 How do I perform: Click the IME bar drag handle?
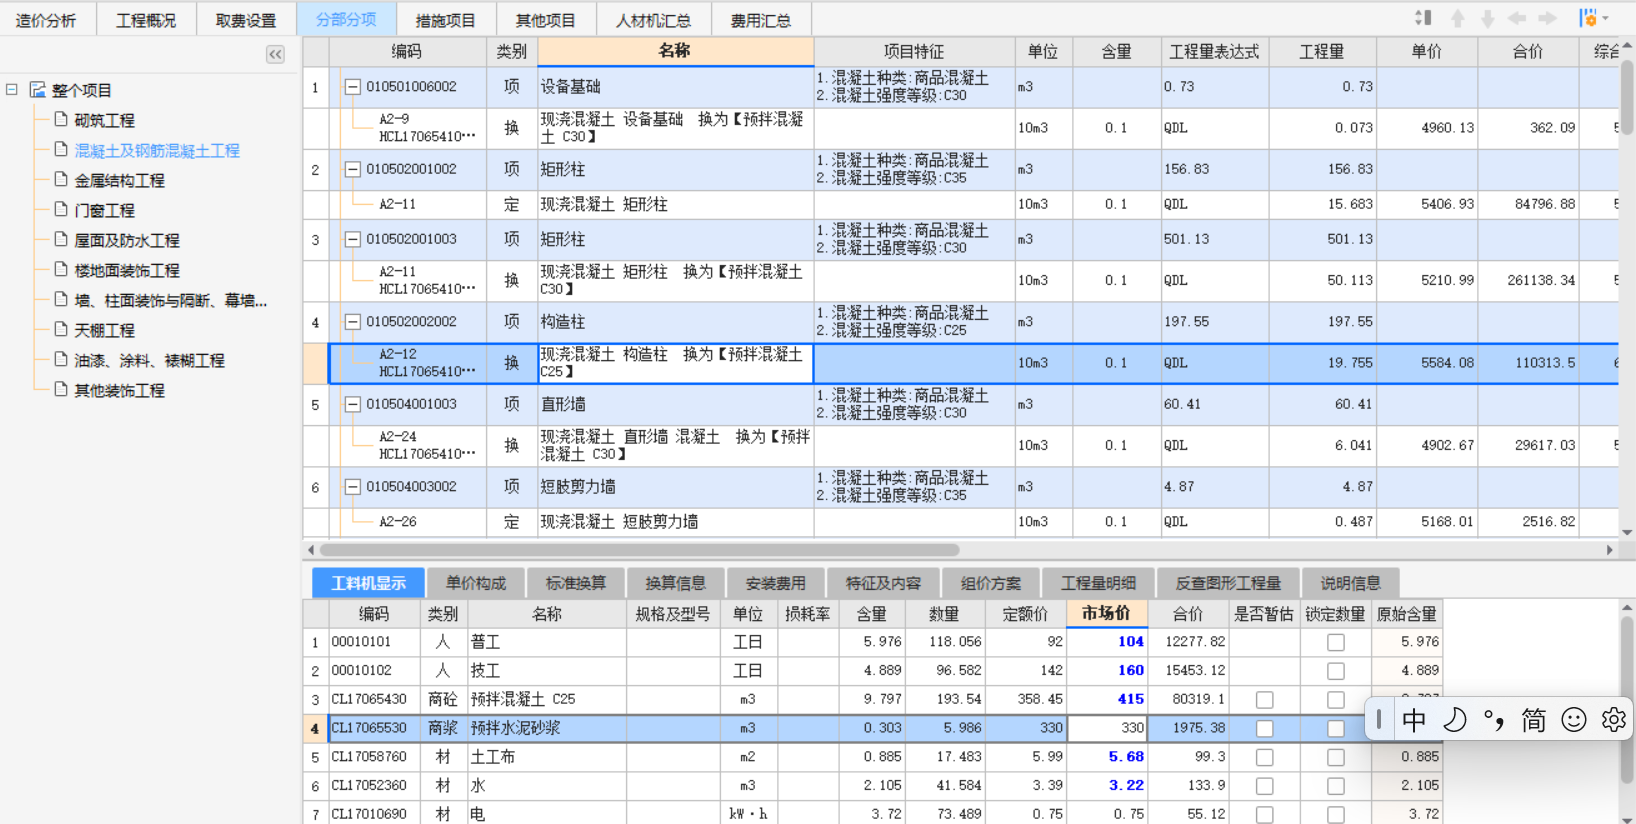1379,720
